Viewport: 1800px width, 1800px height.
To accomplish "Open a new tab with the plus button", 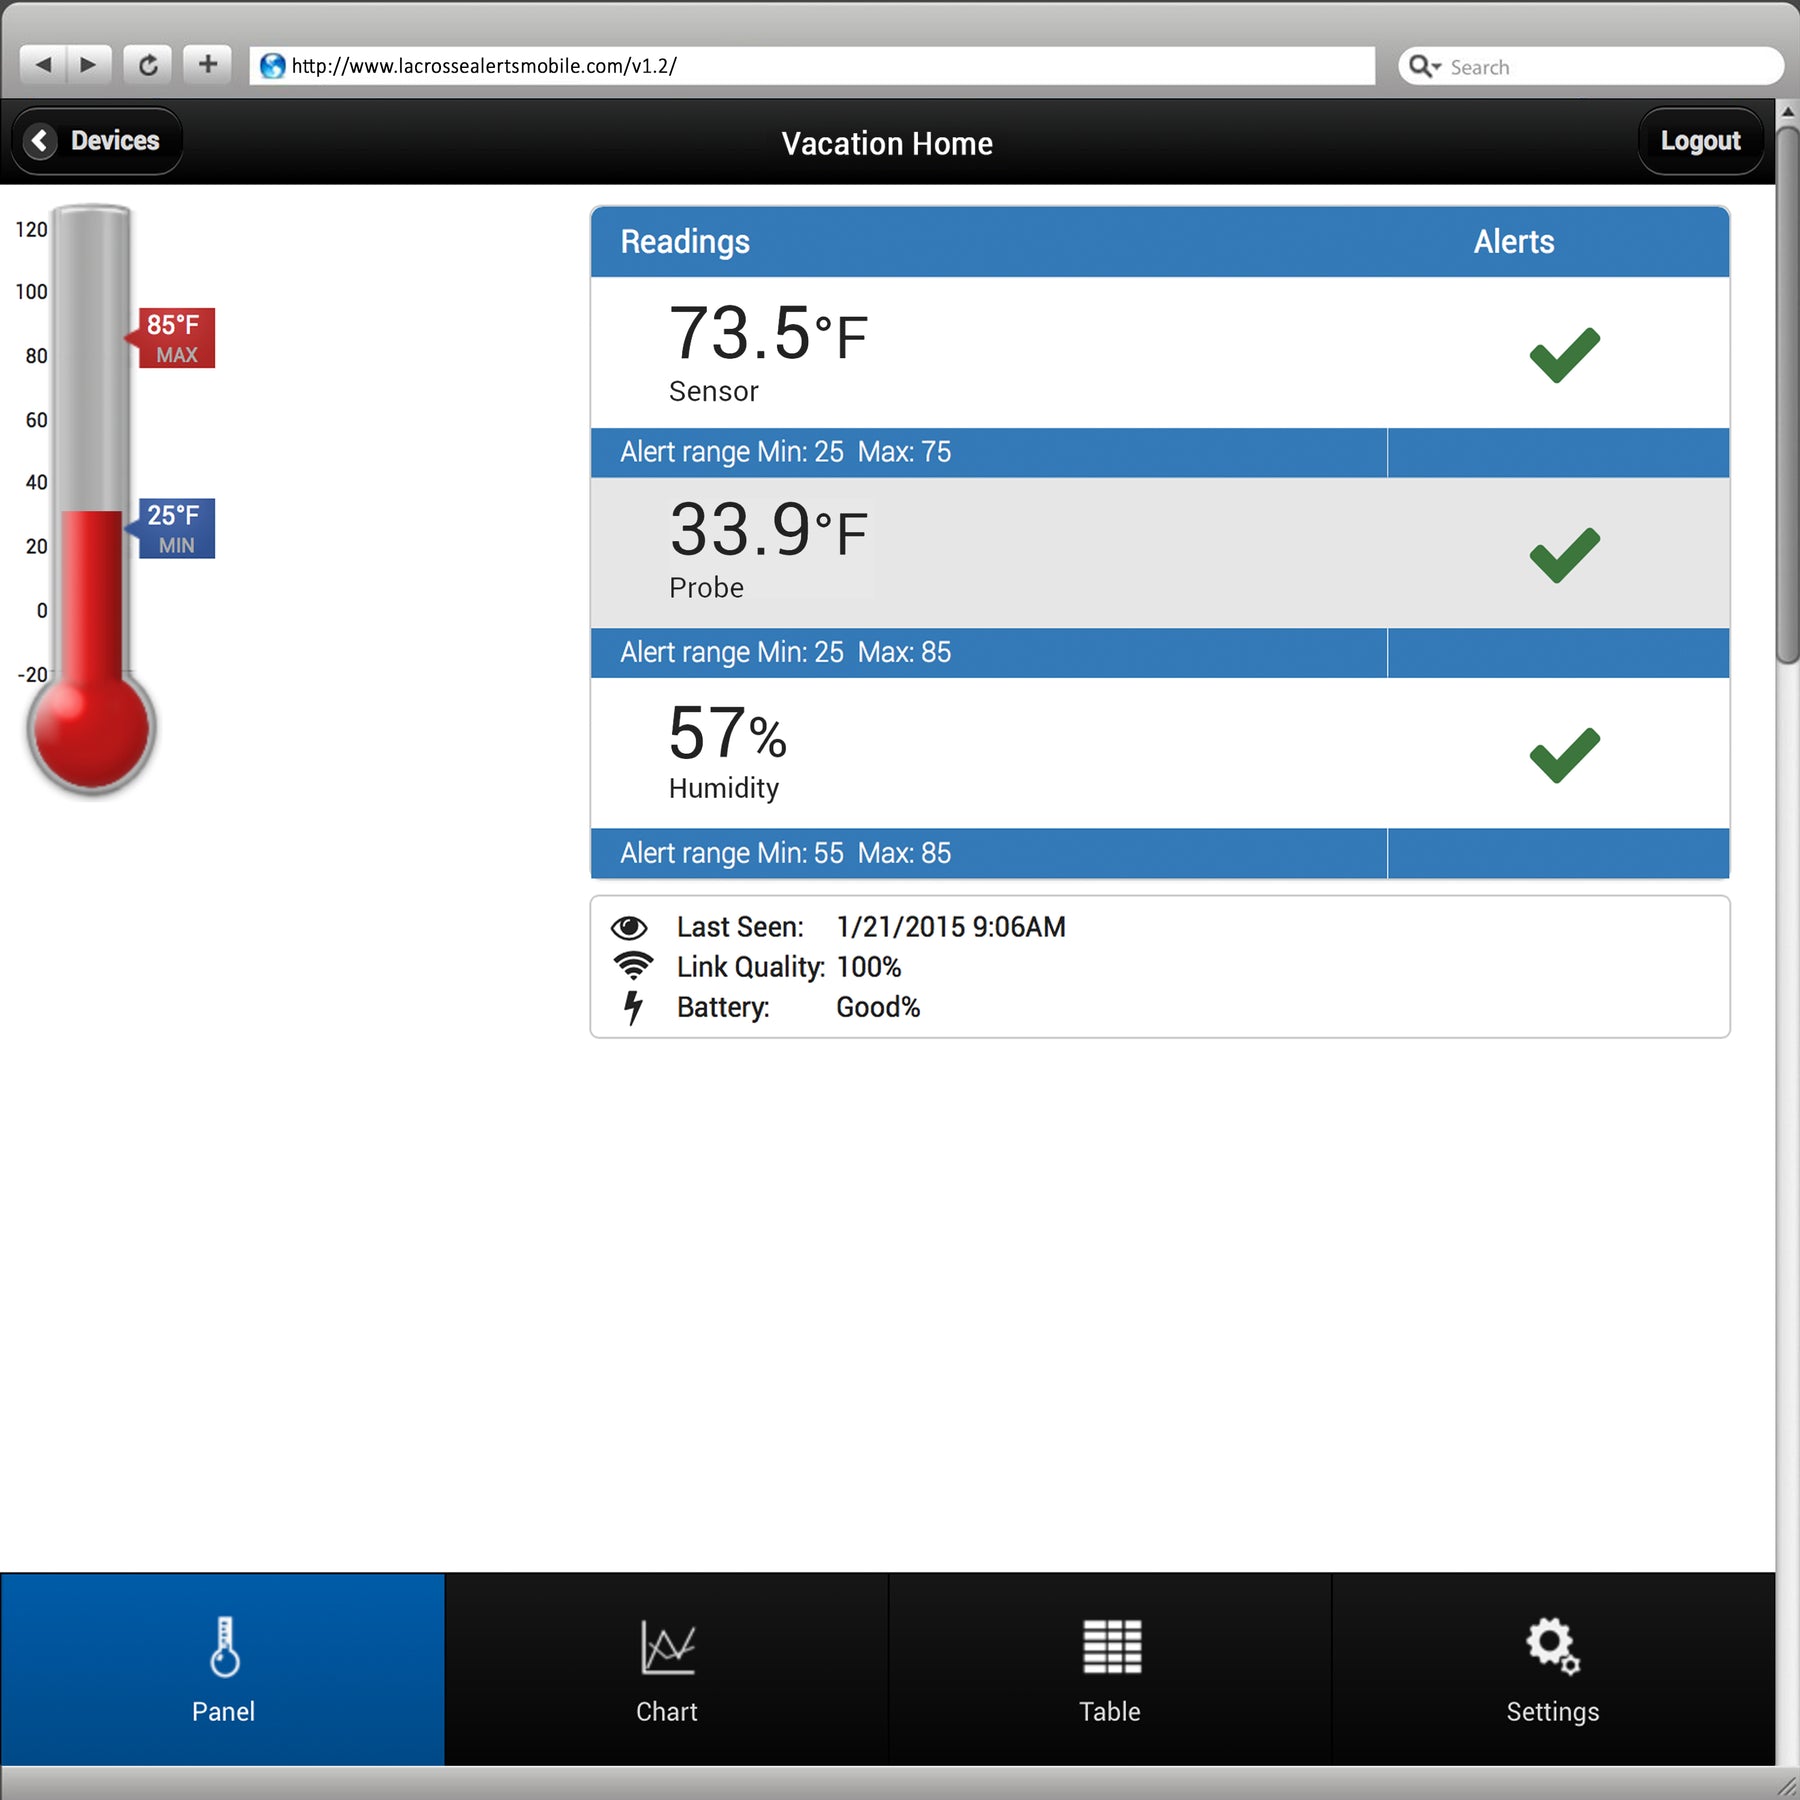I will coord(208,65).
